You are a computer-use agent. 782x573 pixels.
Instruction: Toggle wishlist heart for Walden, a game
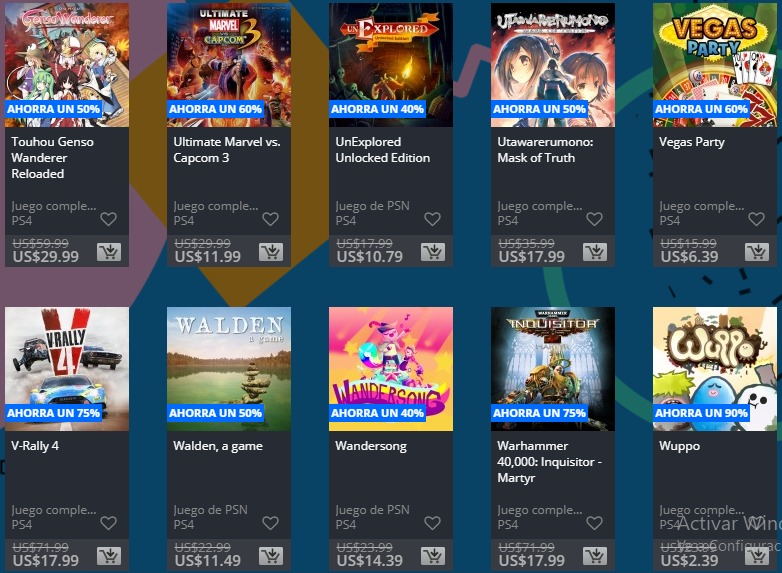pos(270,523)
